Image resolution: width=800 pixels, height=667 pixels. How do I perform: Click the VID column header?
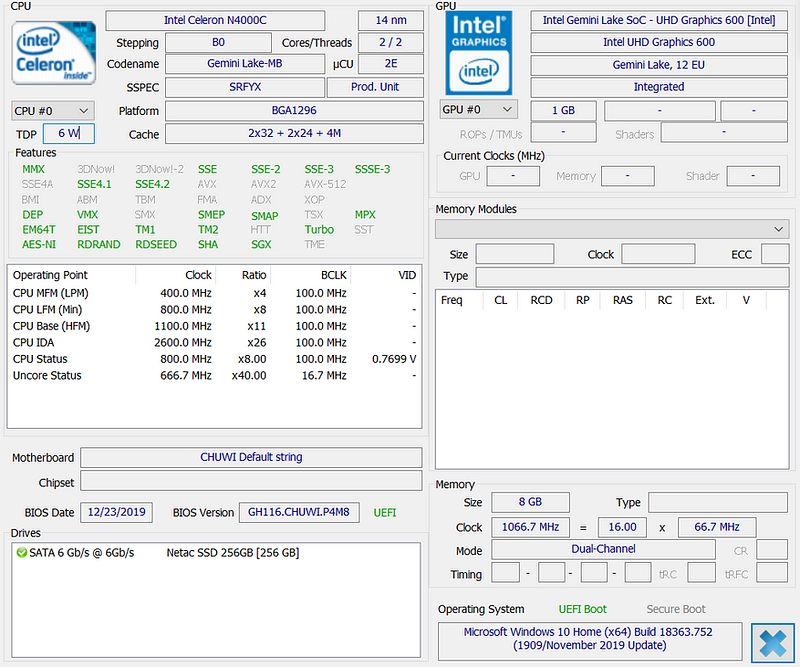pos(407,275)
